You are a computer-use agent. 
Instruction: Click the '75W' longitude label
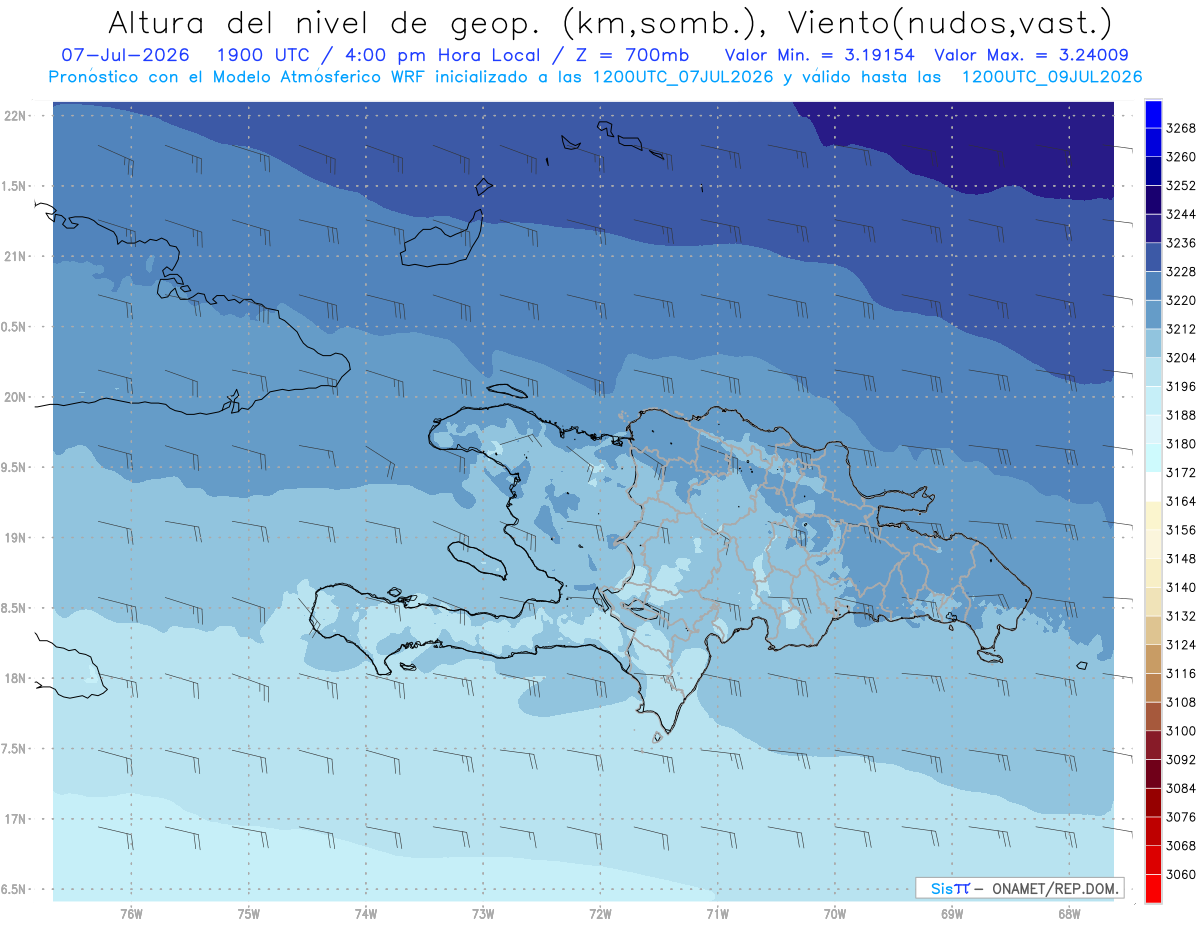(x=248, y=914)
